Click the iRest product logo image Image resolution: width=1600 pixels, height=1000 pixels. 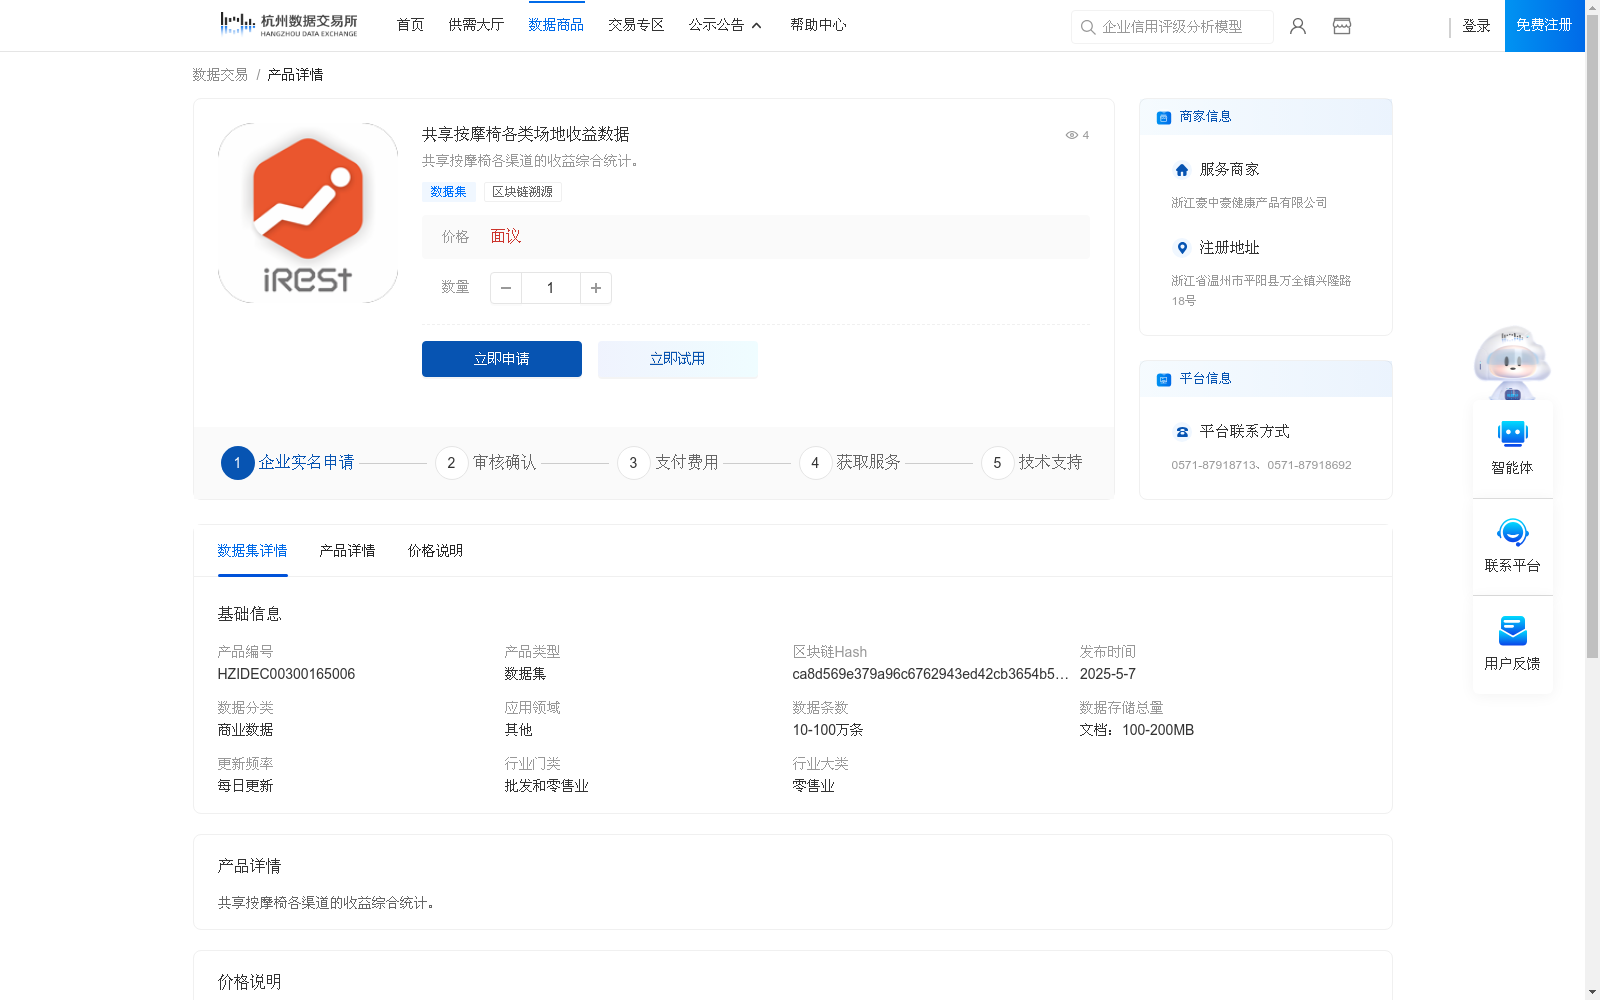coord(308,213)
